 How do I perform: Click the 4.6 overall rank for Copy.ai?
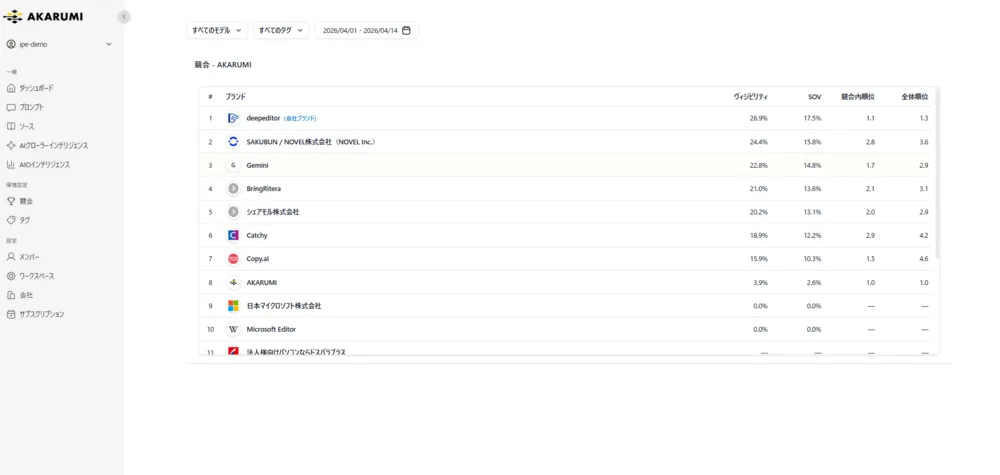pyautogui.click(x=924, y=259)
